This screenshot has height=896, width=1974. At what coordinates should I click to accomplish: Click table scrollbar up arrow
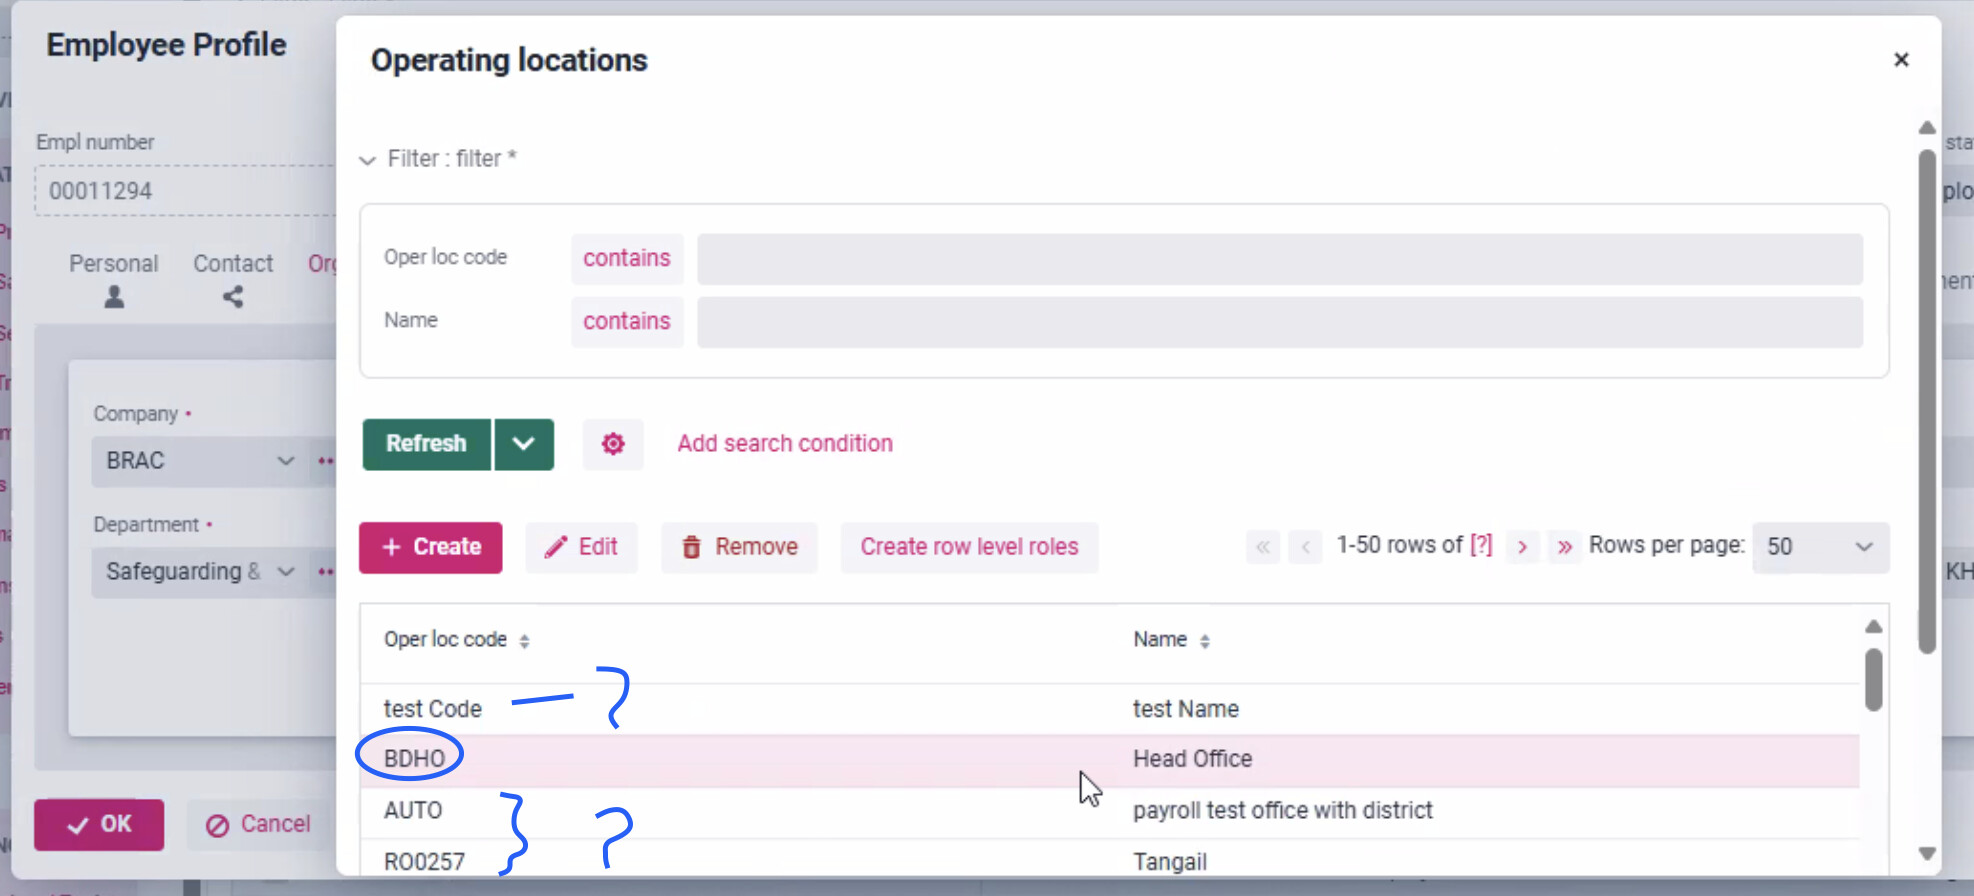[1874, 627]
